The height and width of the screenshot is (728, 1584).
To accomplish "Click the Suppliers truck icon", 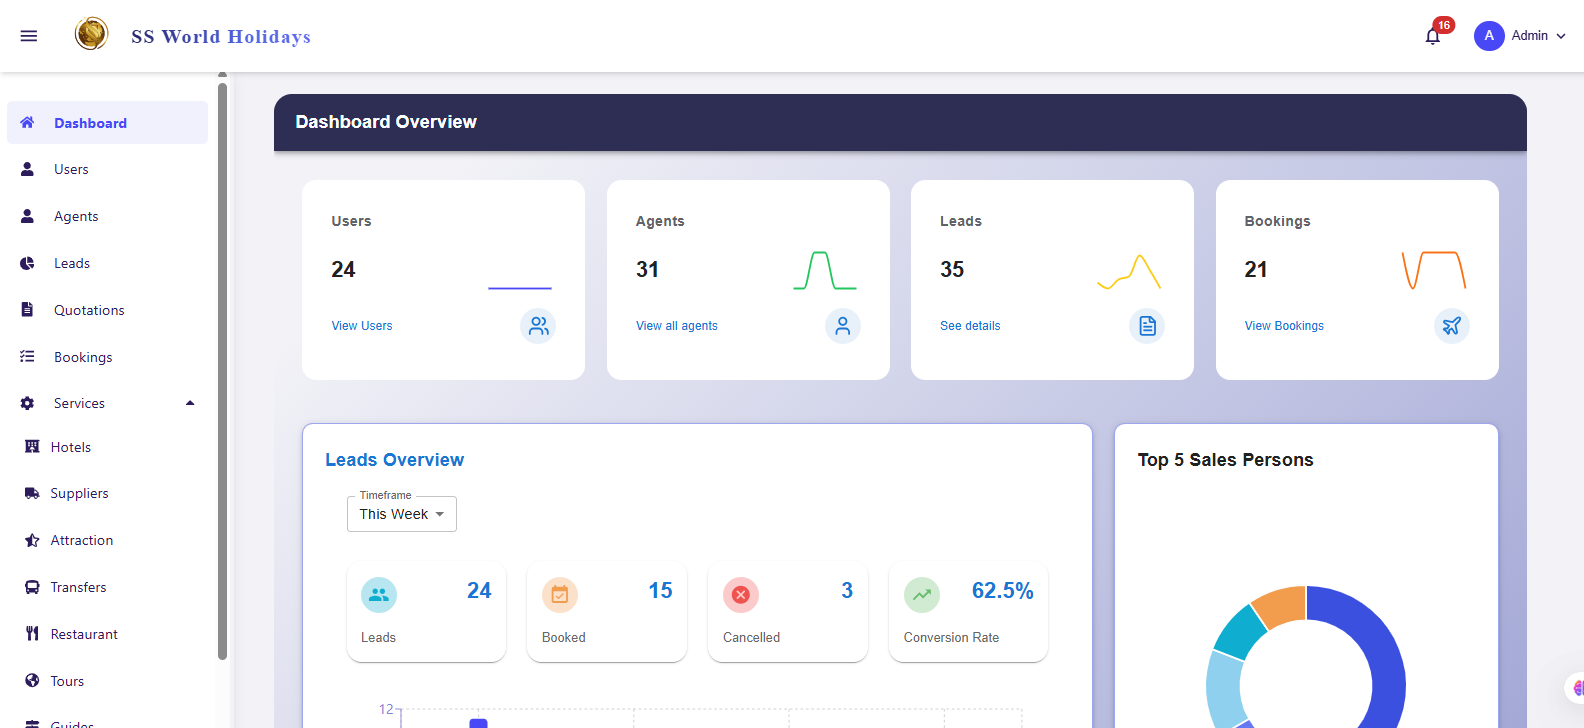I will (x=32, y=493).
